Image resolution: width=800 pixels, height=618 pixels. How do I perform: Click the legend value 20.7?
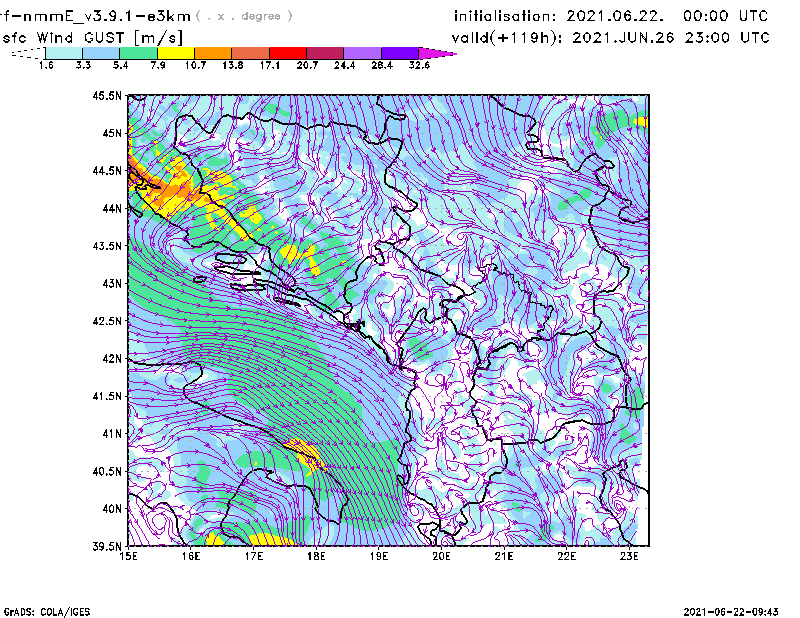307,65
